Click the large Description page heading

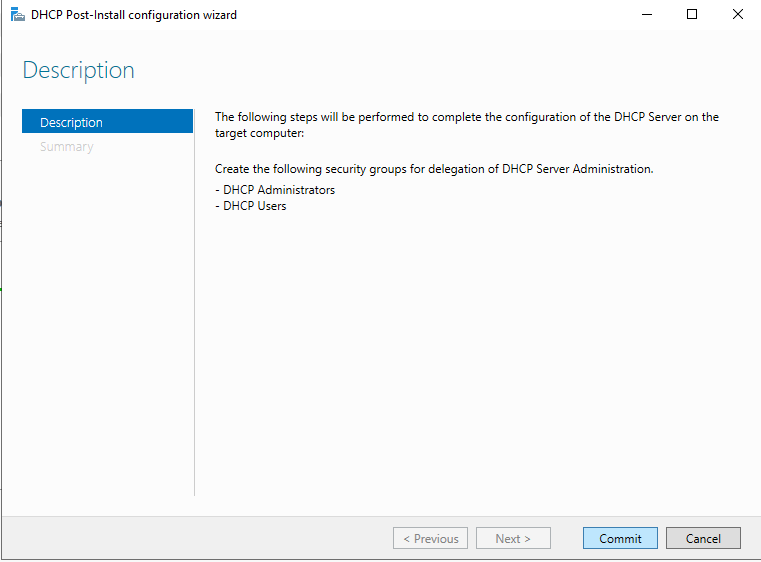(78, 70)
